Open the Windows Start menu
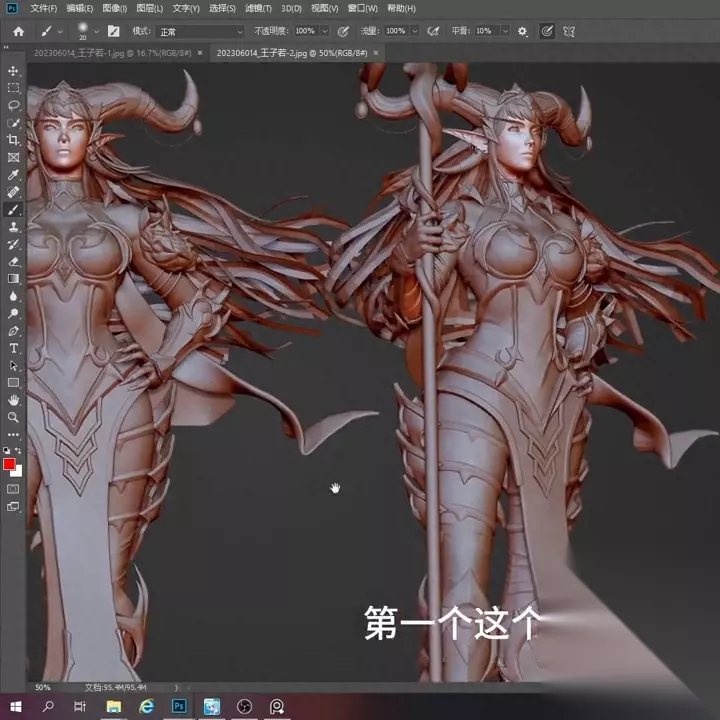Screen dimensions: 720x720 [x=16, y=706]
